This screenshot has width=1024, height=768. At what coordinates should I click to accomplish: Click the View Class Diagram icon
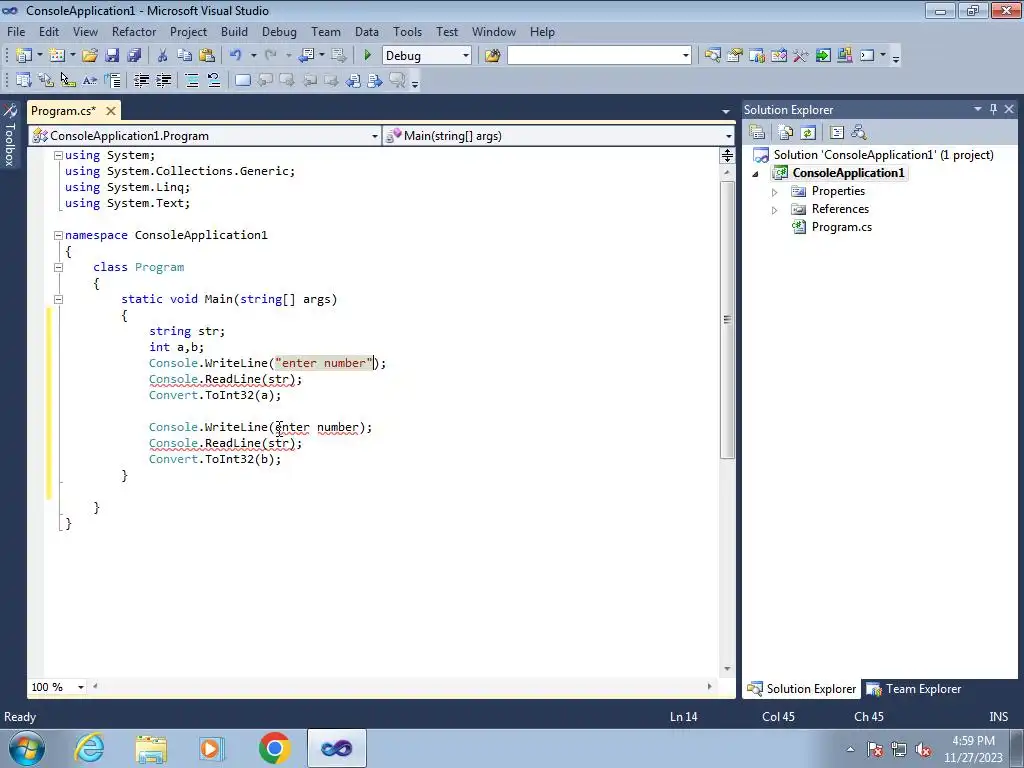tap(859, 133)
